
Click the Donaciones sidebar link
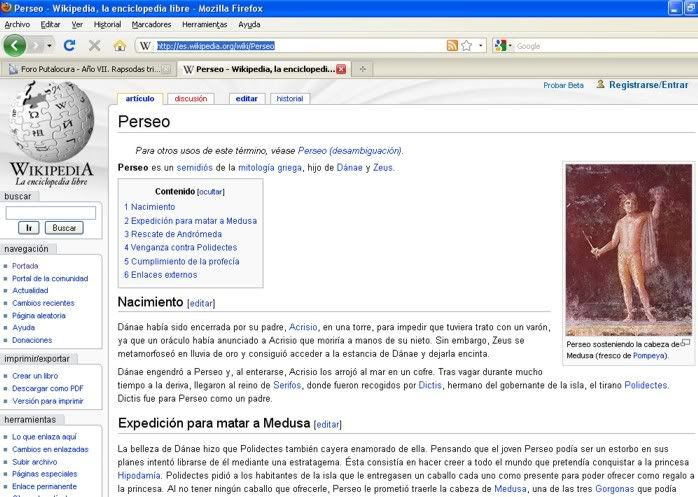[x=32, y=340]
